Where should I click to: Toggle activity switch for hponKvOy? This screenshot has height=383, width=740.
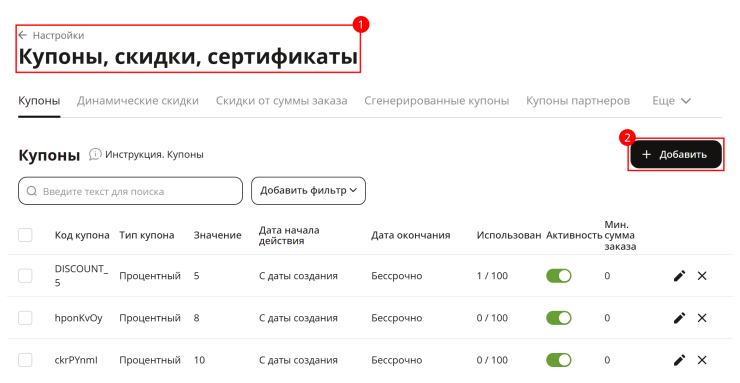(x=559, y=318)
